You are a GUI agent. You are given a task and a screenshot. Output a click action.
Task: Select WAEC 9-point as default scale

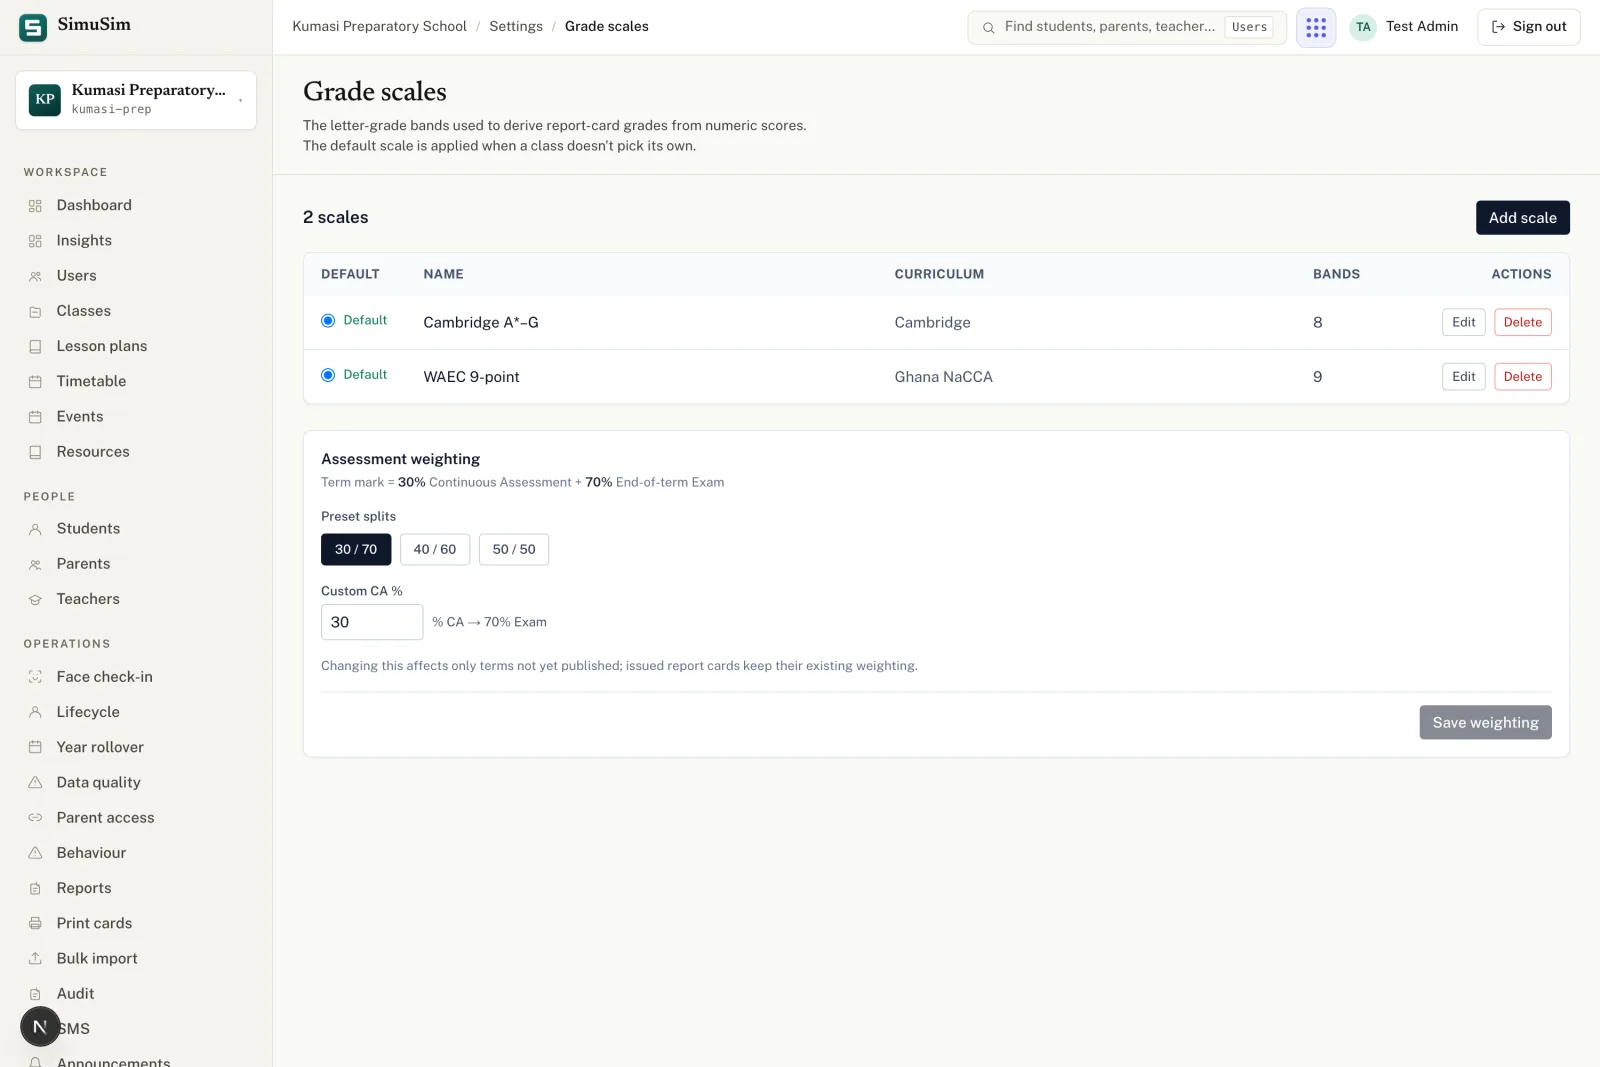[x=328, y=375]
